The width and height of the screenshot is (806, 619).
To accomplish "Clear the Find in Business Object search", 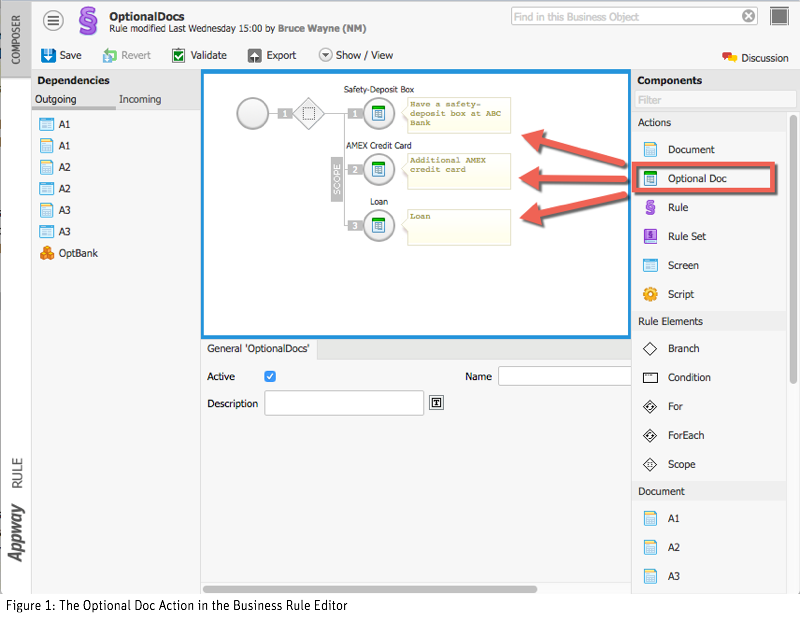I will 749,16.
